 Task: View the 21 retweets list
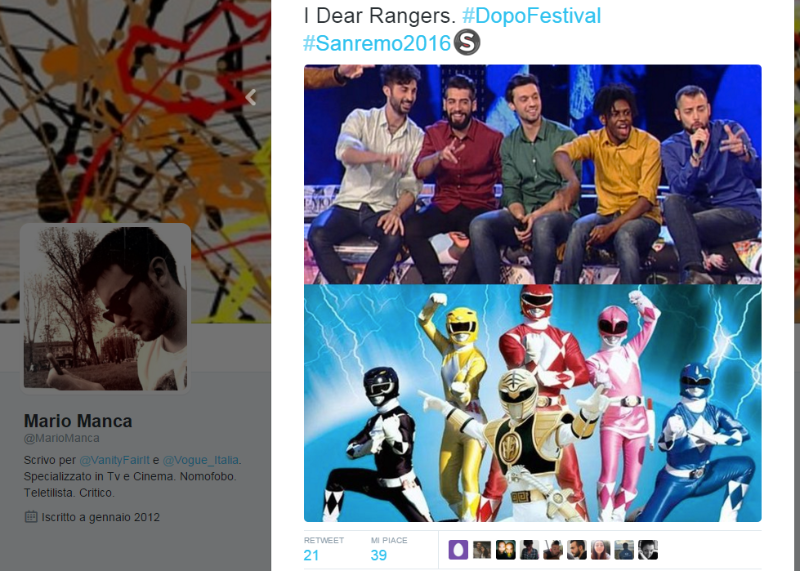click(323, 549)
